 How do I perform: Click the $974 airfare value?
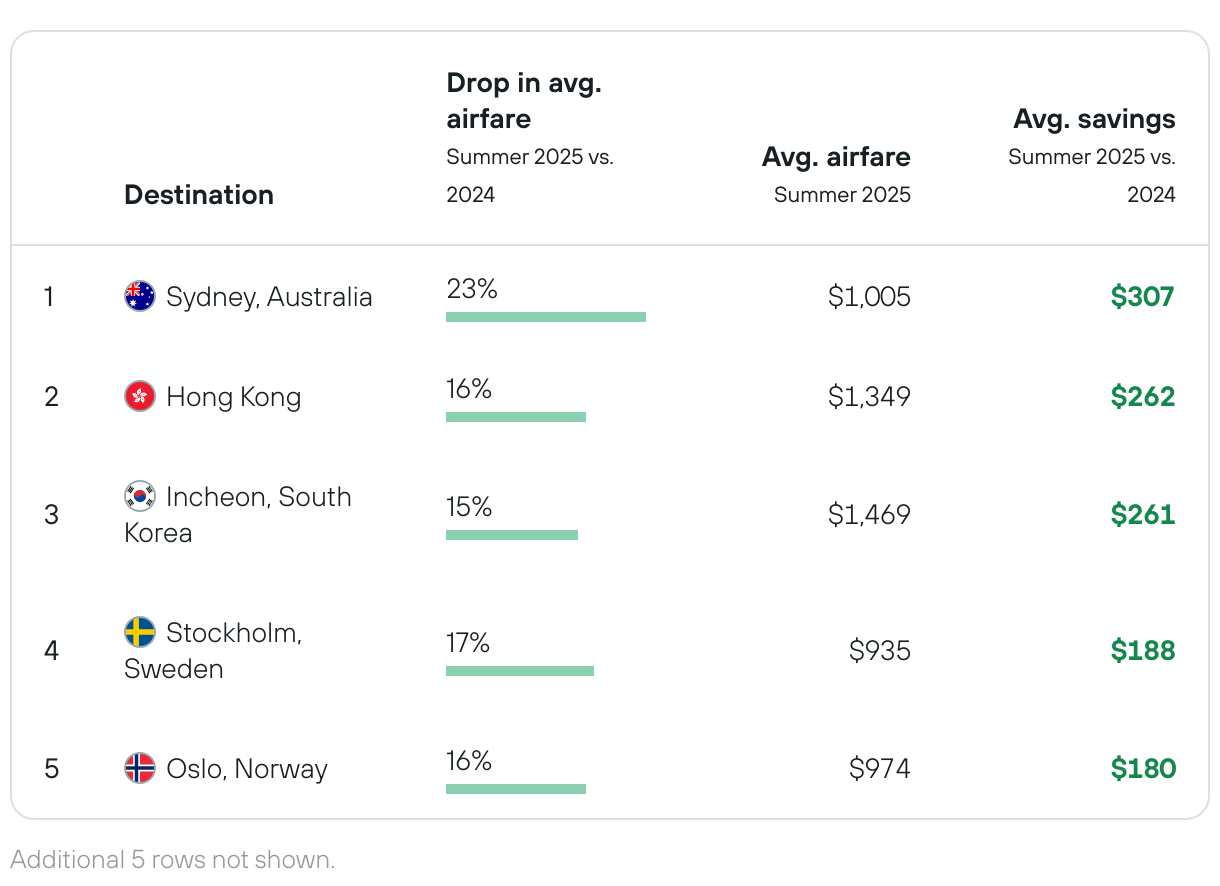click(880, 769)
